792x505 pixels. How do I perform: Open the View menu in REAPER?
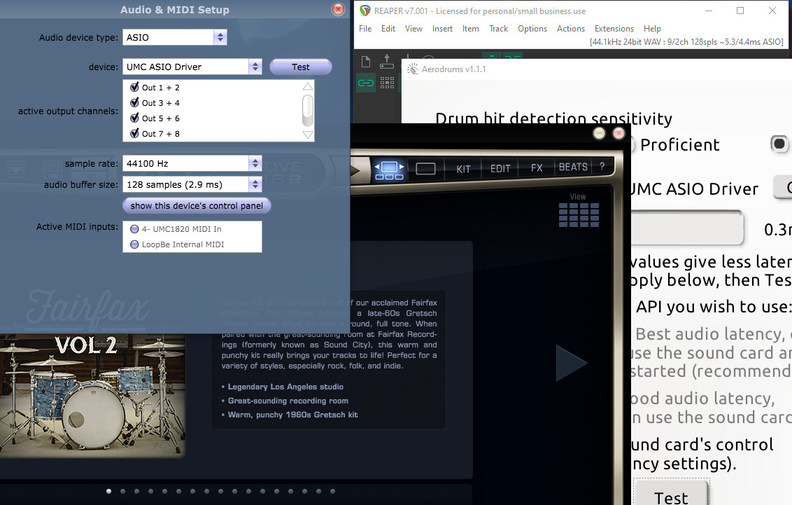414,29
